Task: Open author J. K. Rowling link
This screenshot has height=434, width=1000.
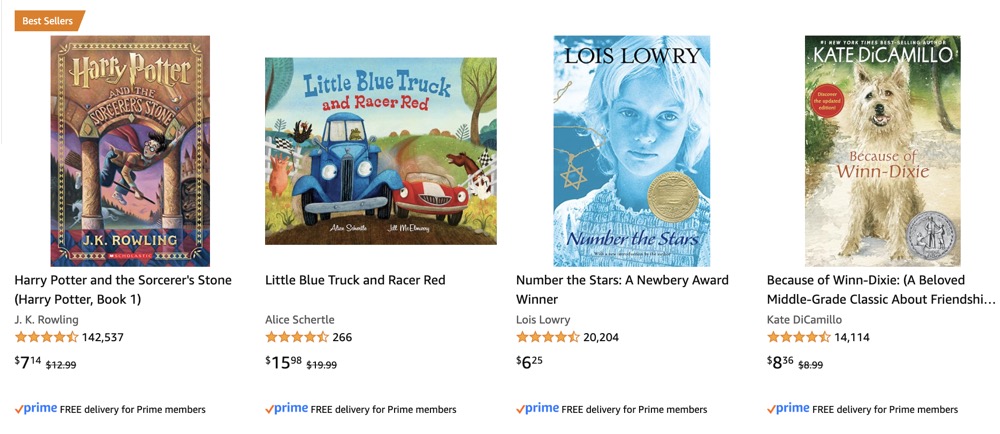Action: click(x=47, y=319)
